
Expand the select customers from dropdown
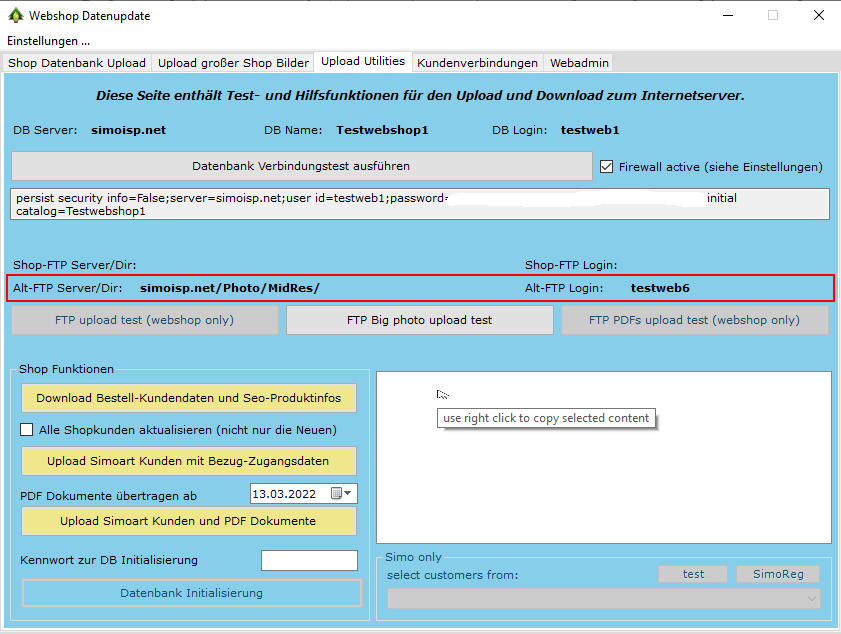(x=811, y=598)
